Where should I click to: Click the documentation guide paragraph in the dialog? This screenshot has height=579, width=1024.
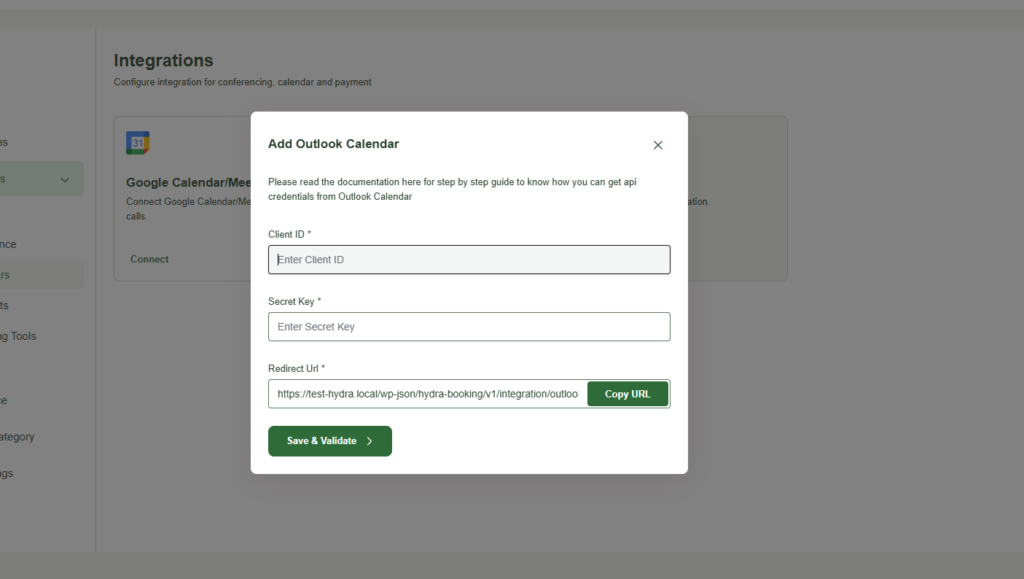point(452,189)
